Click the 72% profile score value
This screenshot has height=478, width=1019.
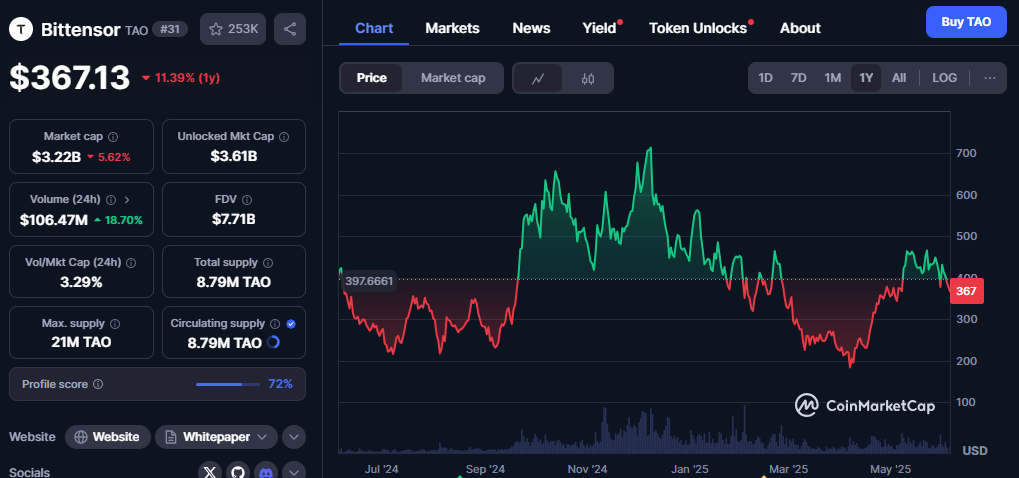pos(281,384)
